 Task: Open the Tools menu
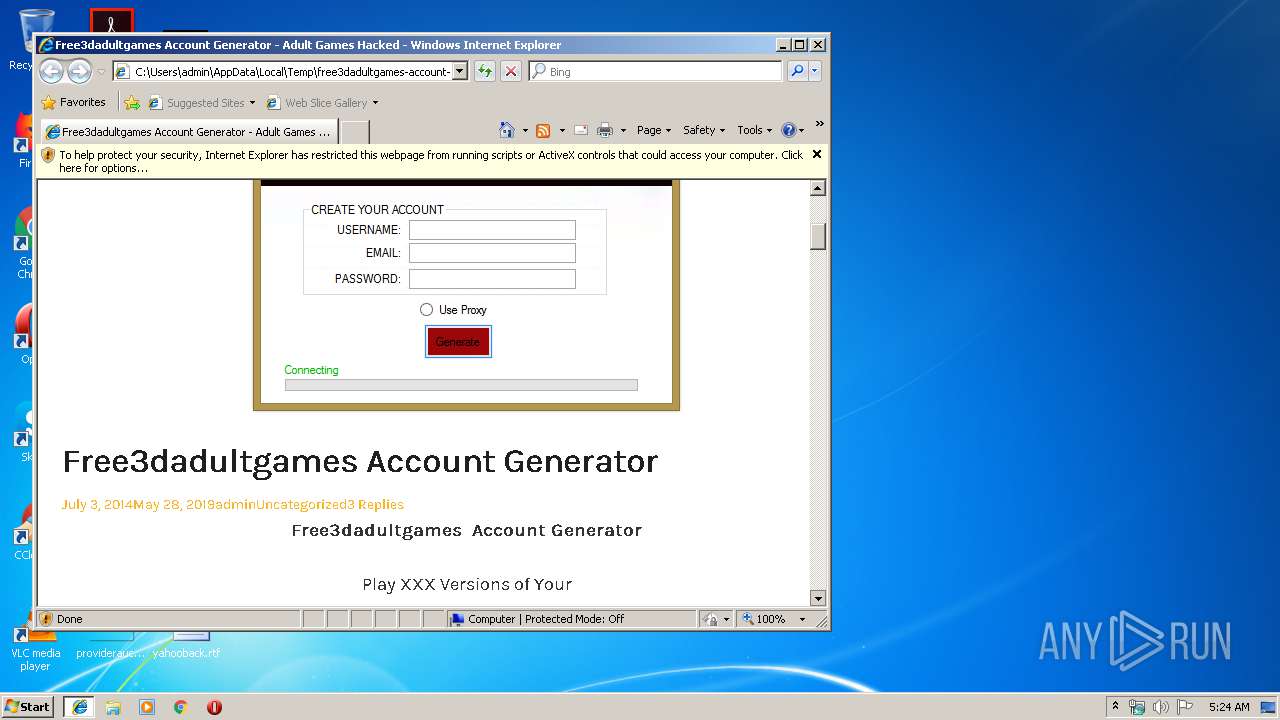pos(755,130)
